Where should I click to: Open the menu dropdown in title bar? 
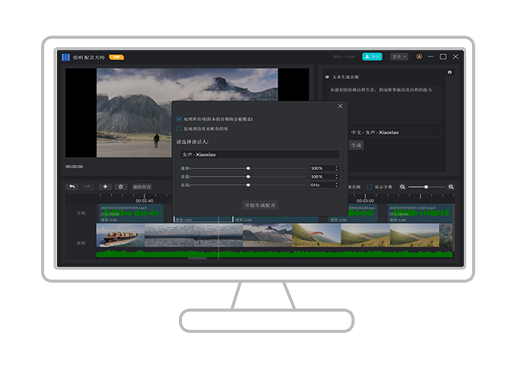(399, 57)
